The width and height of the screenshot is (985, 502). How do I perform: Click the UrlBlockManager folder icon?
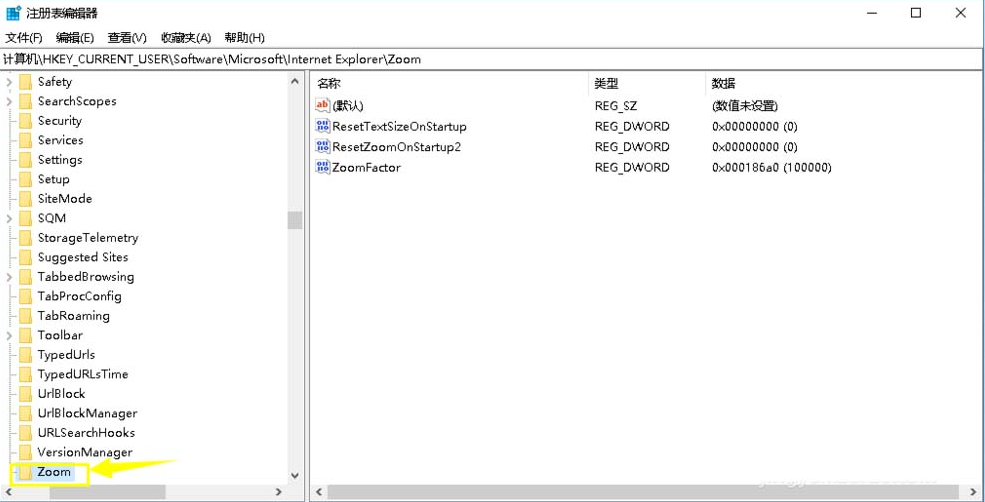point(25,413)
